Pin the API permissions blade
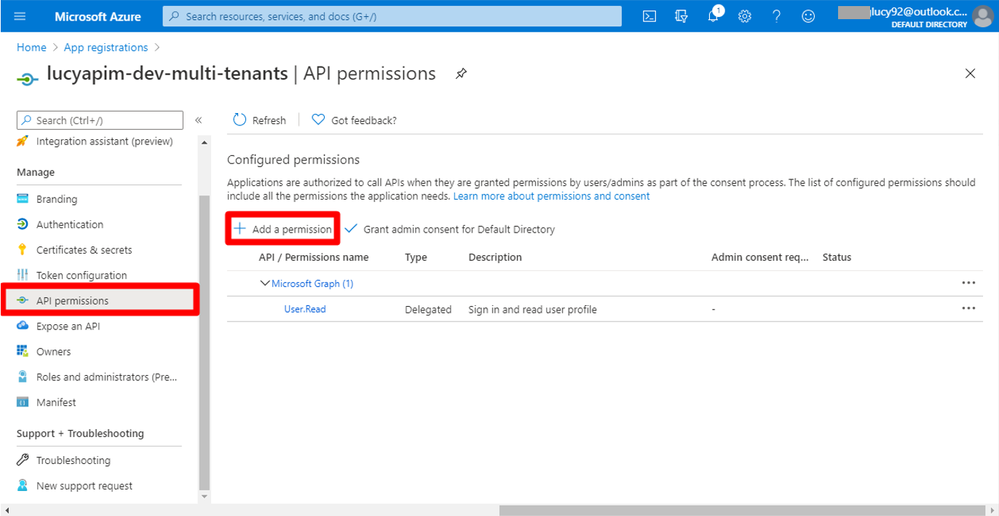Viewport: 999px width, 516px height. (x=461, y=74)
